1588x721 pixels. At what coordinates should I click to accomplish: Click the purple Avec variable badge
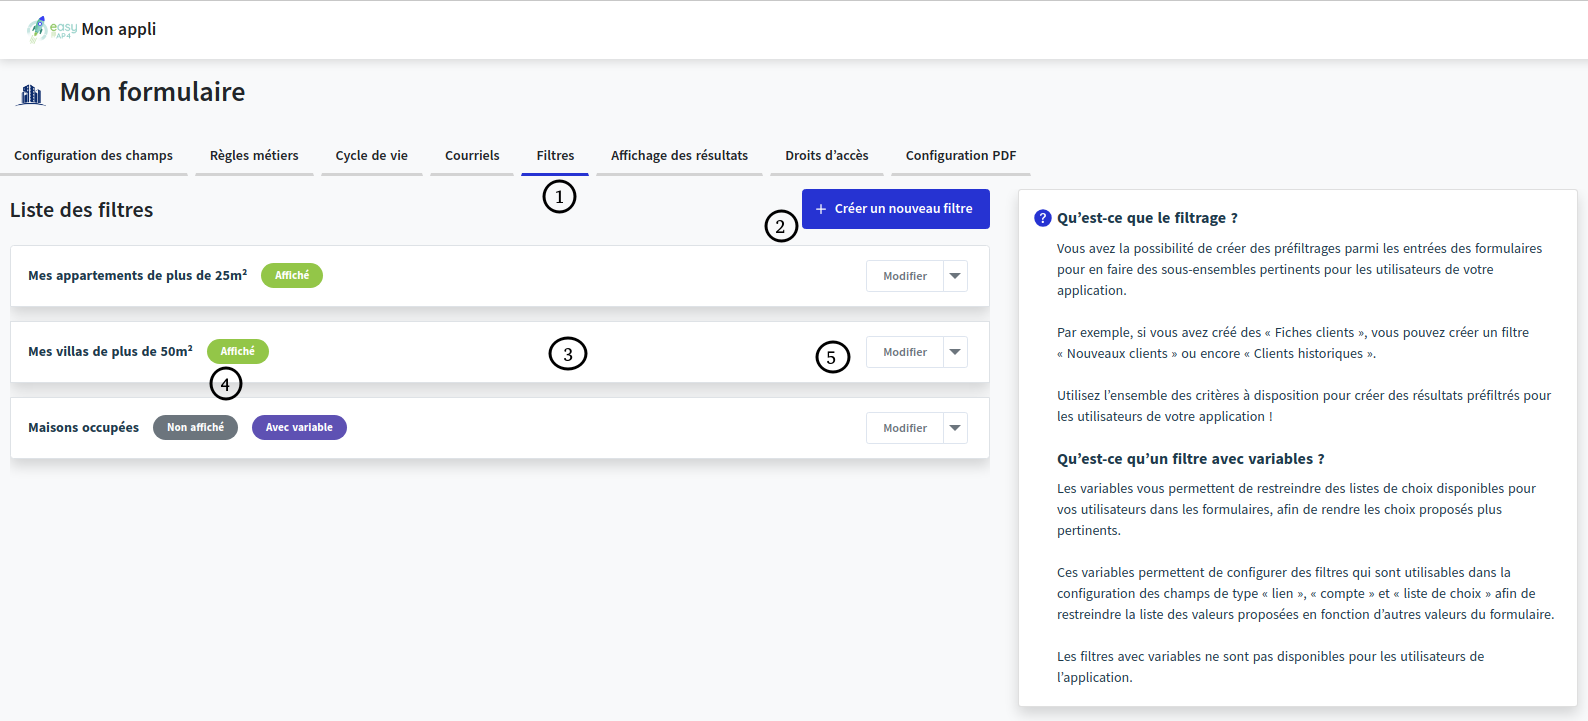(299, 428)
